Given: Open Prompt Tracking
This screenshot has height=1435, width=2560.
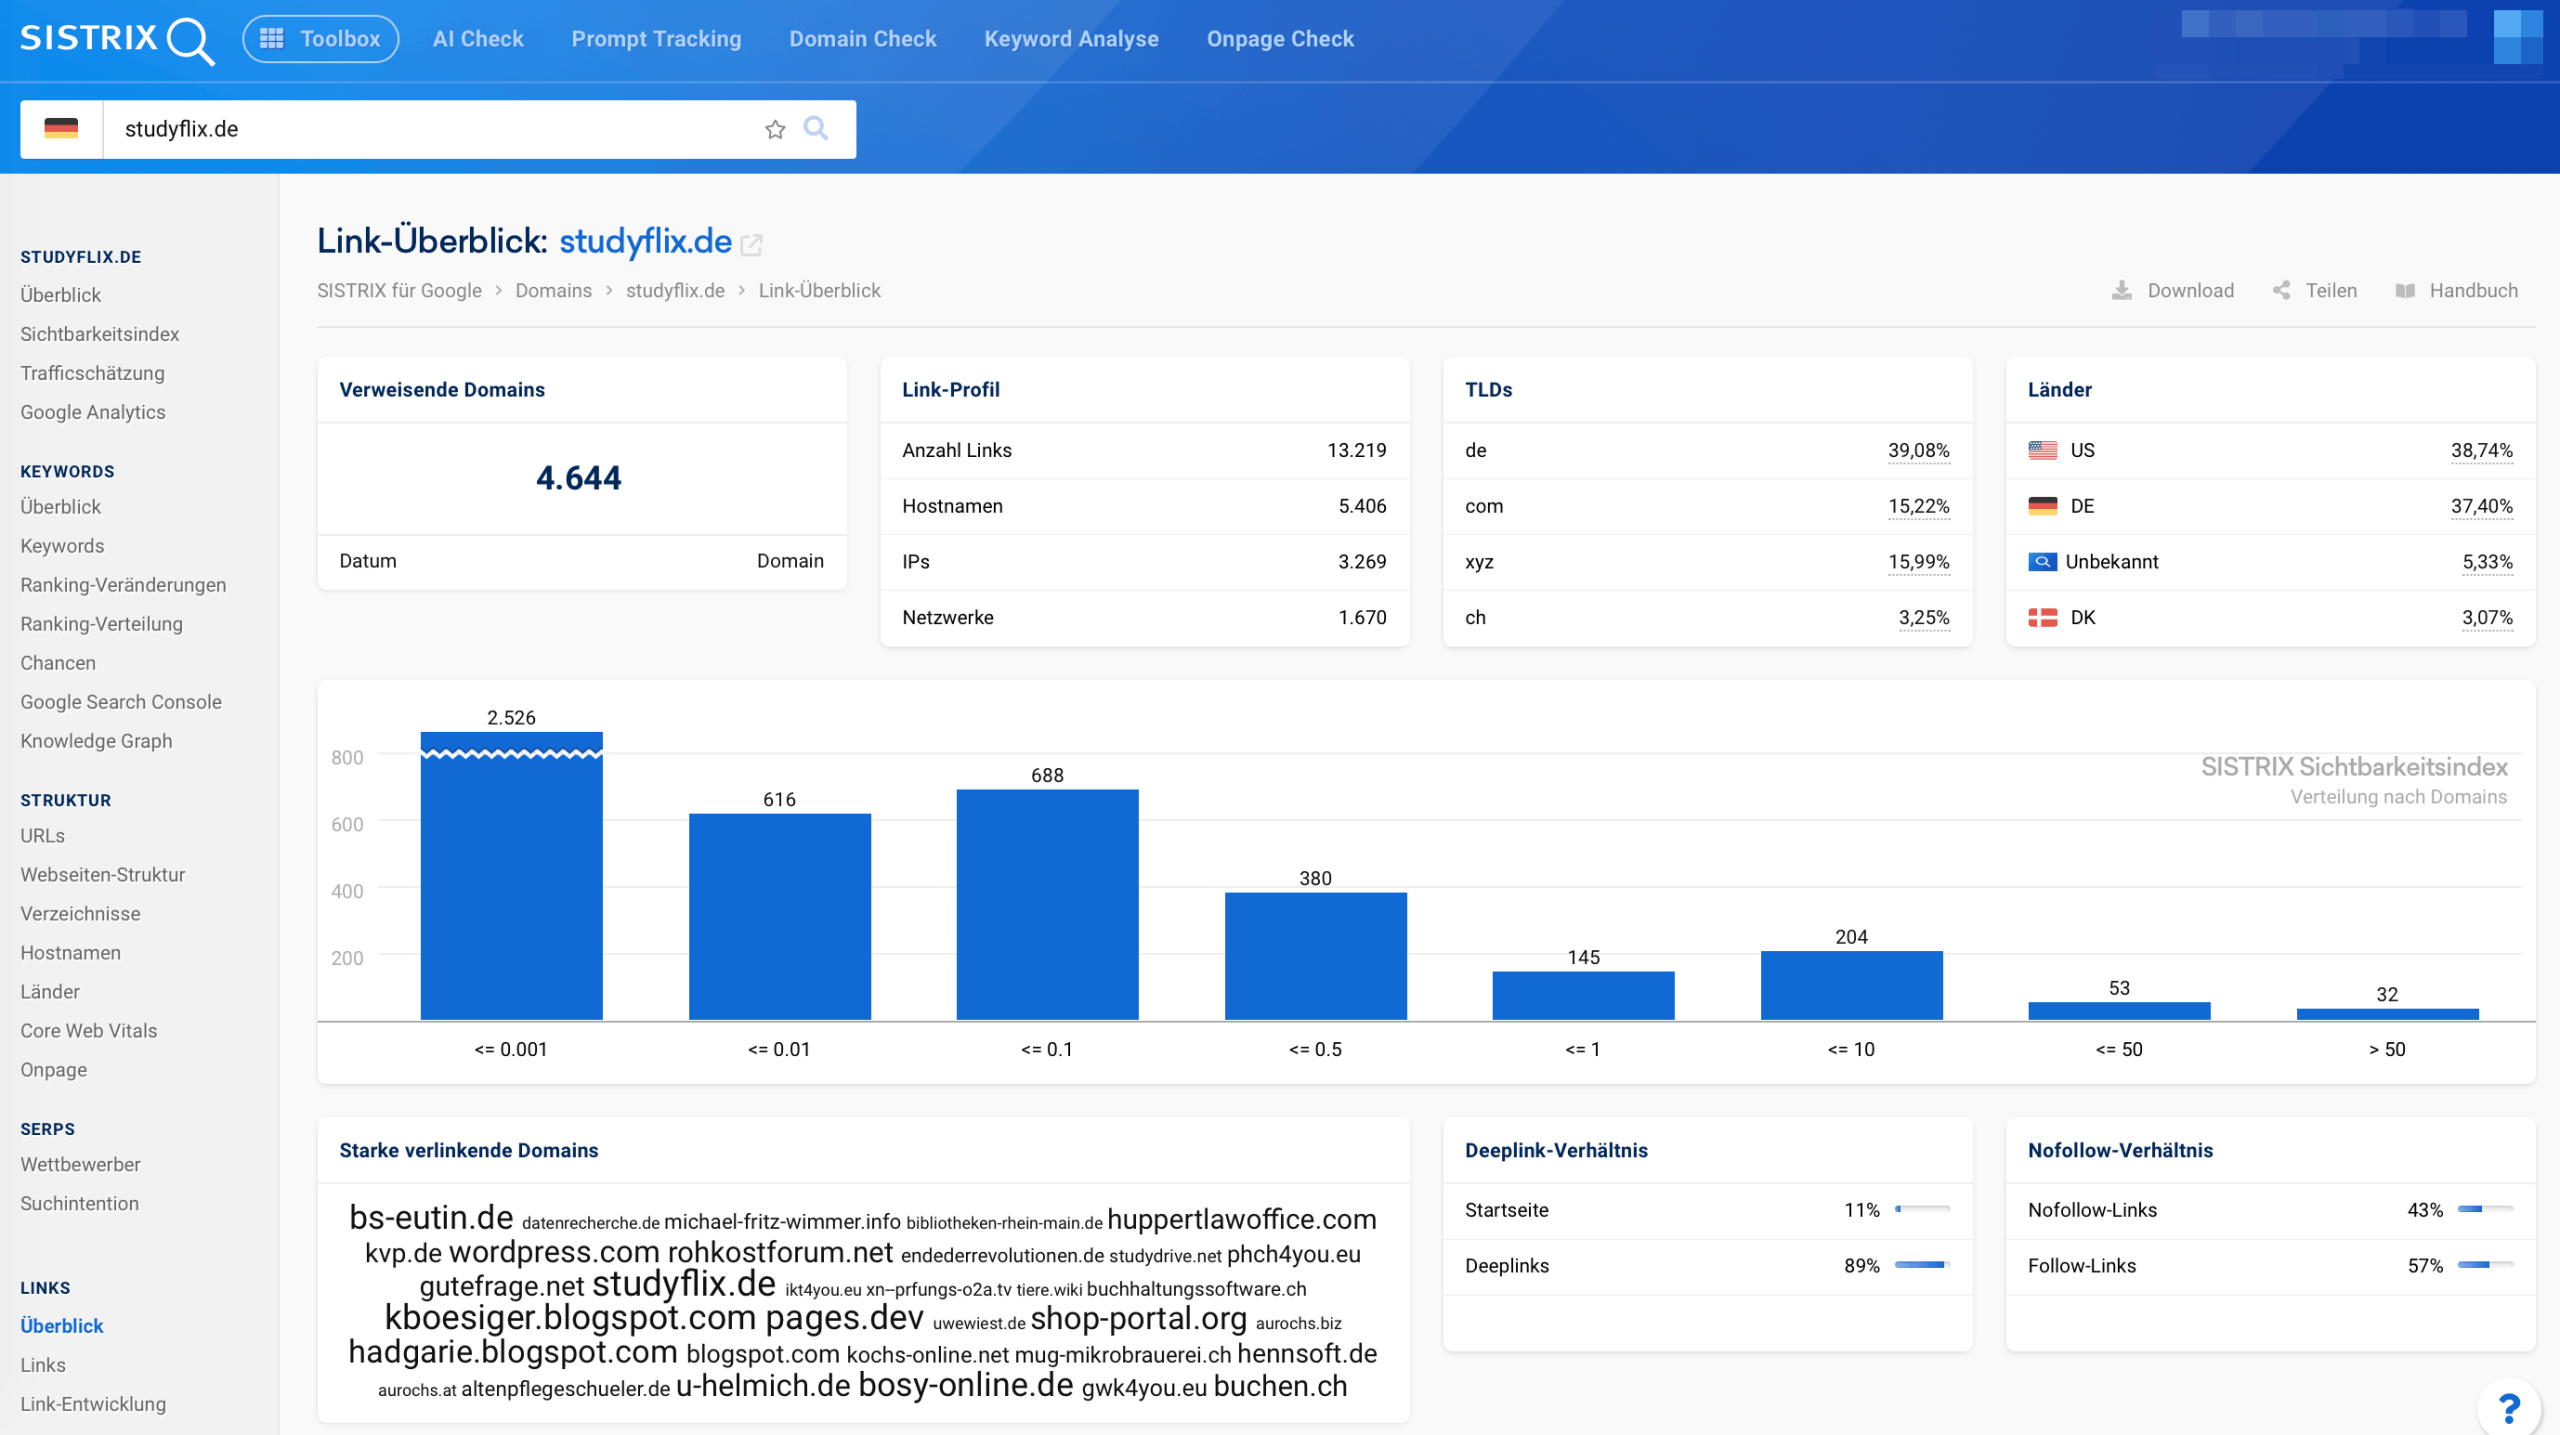Looking at the screenshot, I should (656, 39).
